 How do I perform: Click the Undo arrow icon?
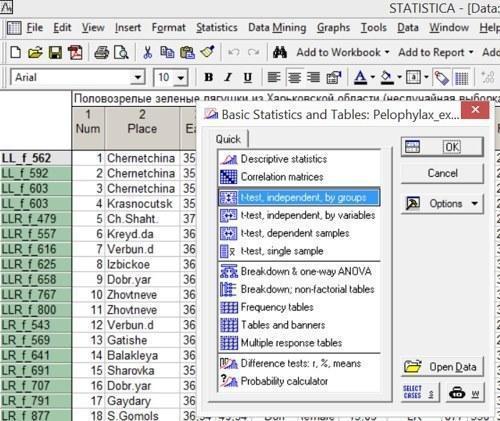pyautogui.click(x=234, y=52)
